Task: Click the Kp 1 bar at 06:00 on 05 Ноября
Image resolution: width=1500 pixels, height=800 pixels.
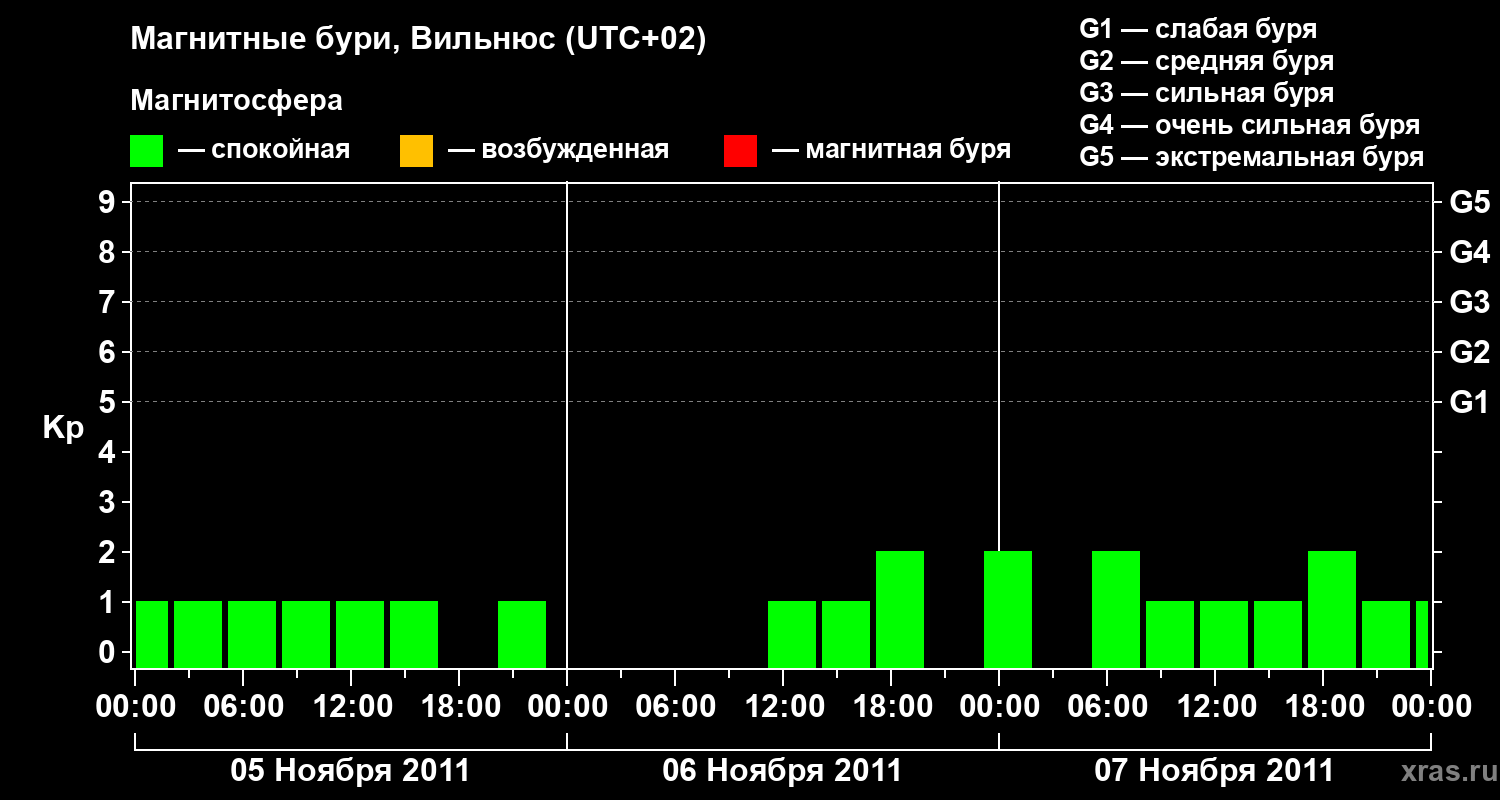Action: click(x=252, y=634)
